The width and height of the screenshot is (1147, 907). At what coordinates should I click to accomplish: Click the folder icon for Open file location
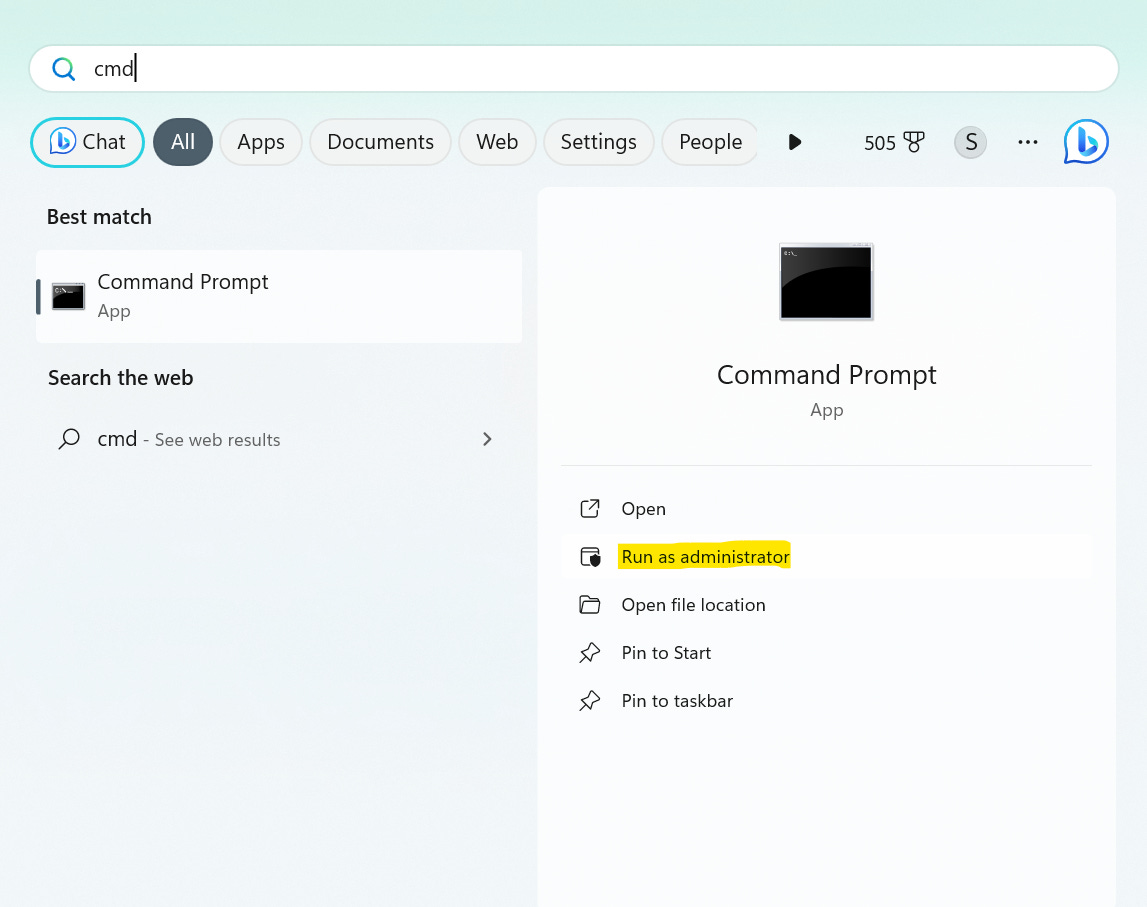(591, 604)
